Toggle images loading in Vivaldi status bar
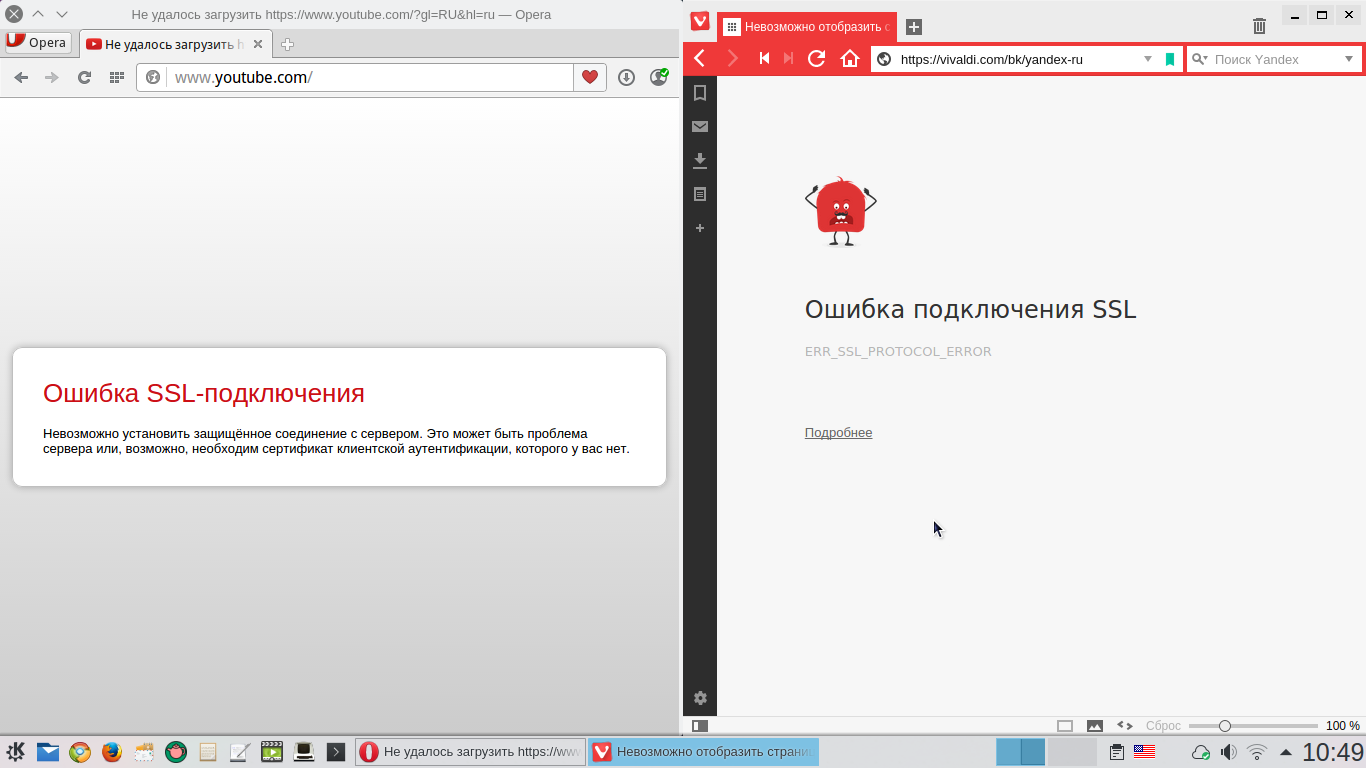 [1095, 726]
